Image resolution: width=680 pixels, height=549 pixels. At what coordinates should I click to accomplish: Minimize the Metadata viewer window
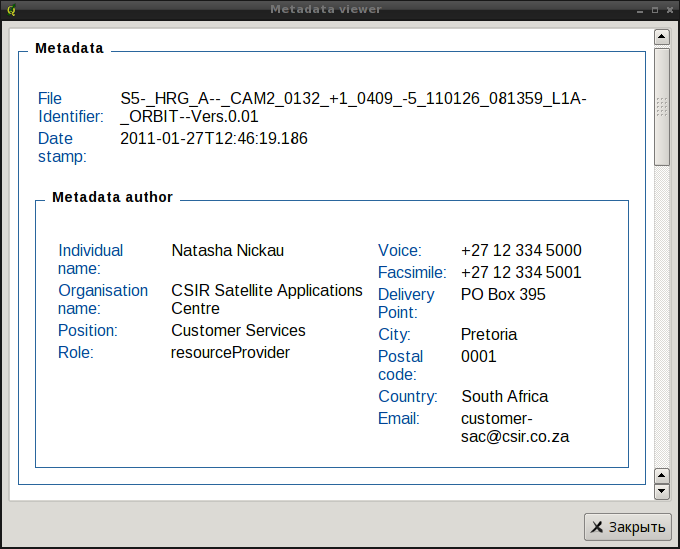click(640, 9)
